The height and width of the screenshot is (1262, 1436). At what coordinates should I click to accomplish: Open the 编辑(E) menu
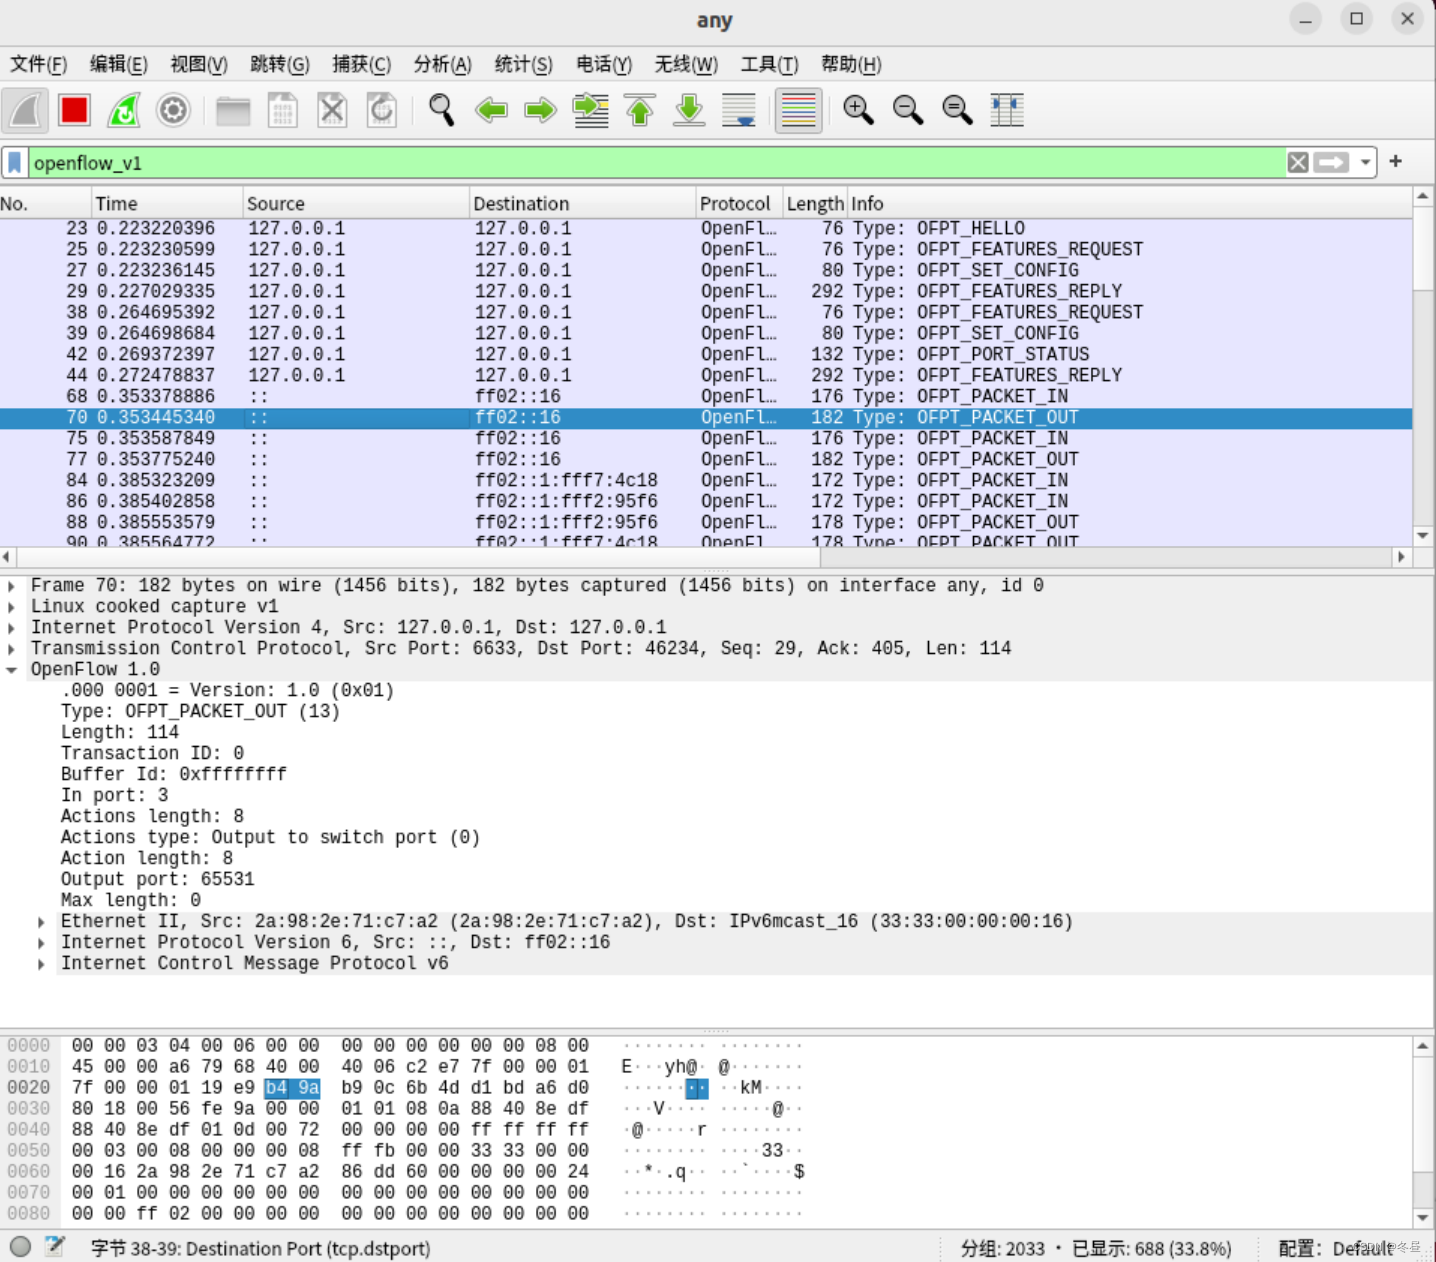point(119,64)
